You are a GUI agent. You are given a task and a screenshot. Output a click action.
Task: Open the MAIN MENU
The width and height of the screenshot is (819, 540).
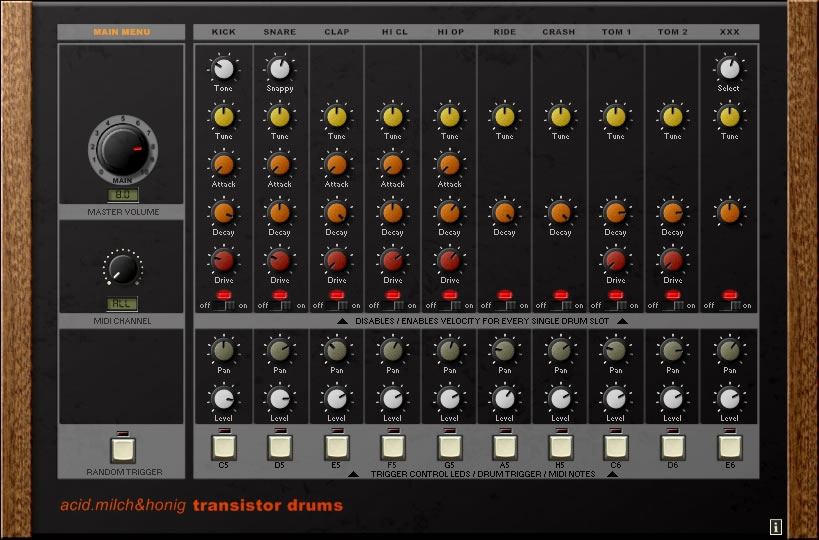pos(122,32)
